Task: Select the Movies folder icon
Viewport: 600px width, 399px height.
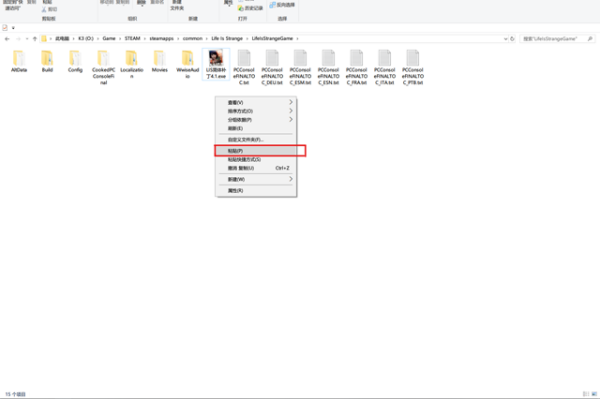Action: click(160, 59)
